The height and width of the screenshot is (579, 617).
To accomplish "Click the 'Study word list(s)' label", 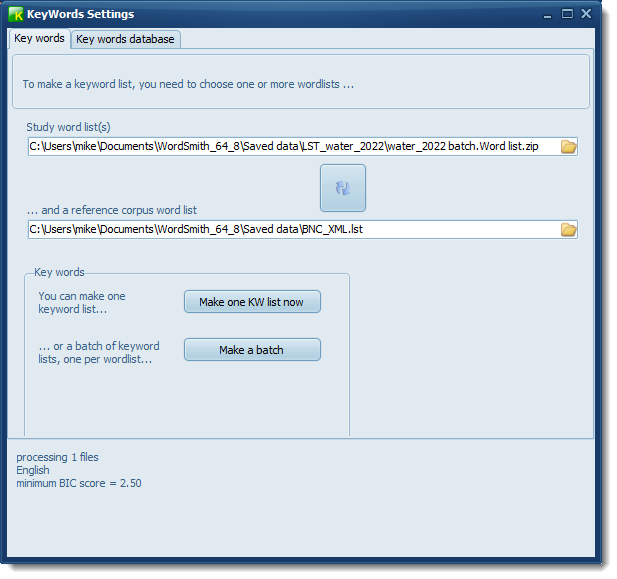I will click(x=68, y=127).
